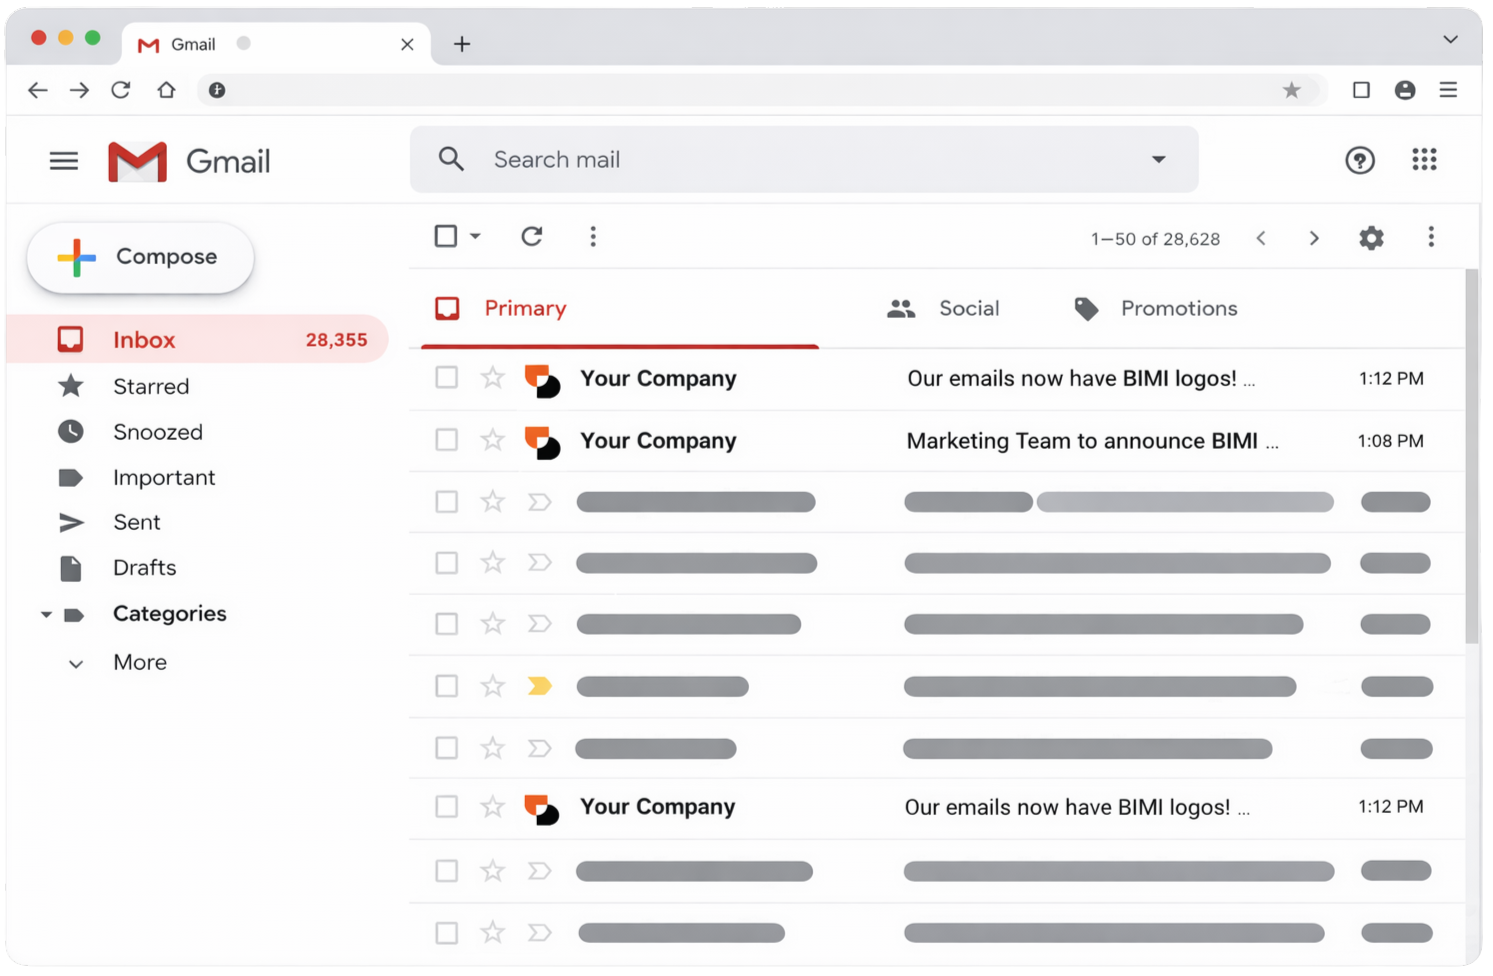Open More options beside the inbox refresh icon
Image resolution: width=1493 pixels, height=976 pixels.
tap(593, 236)
